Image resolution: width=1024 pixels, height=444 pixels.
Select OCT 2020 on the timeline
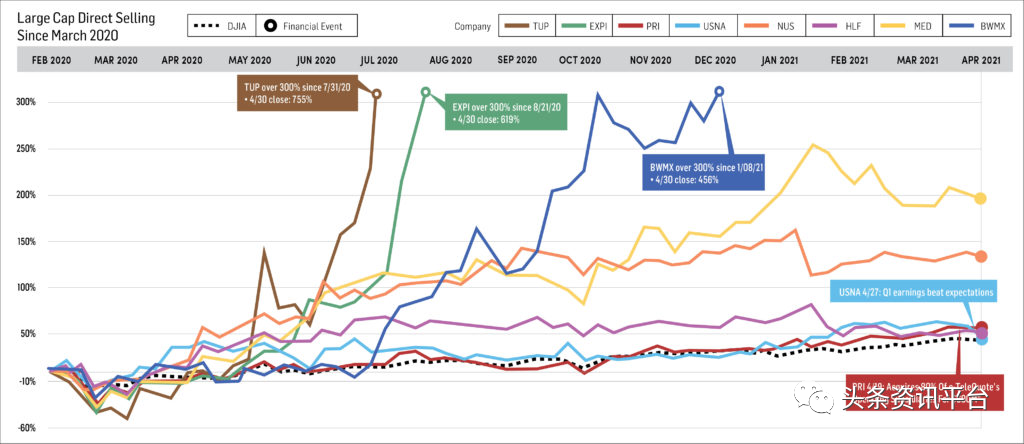[579, 60]
